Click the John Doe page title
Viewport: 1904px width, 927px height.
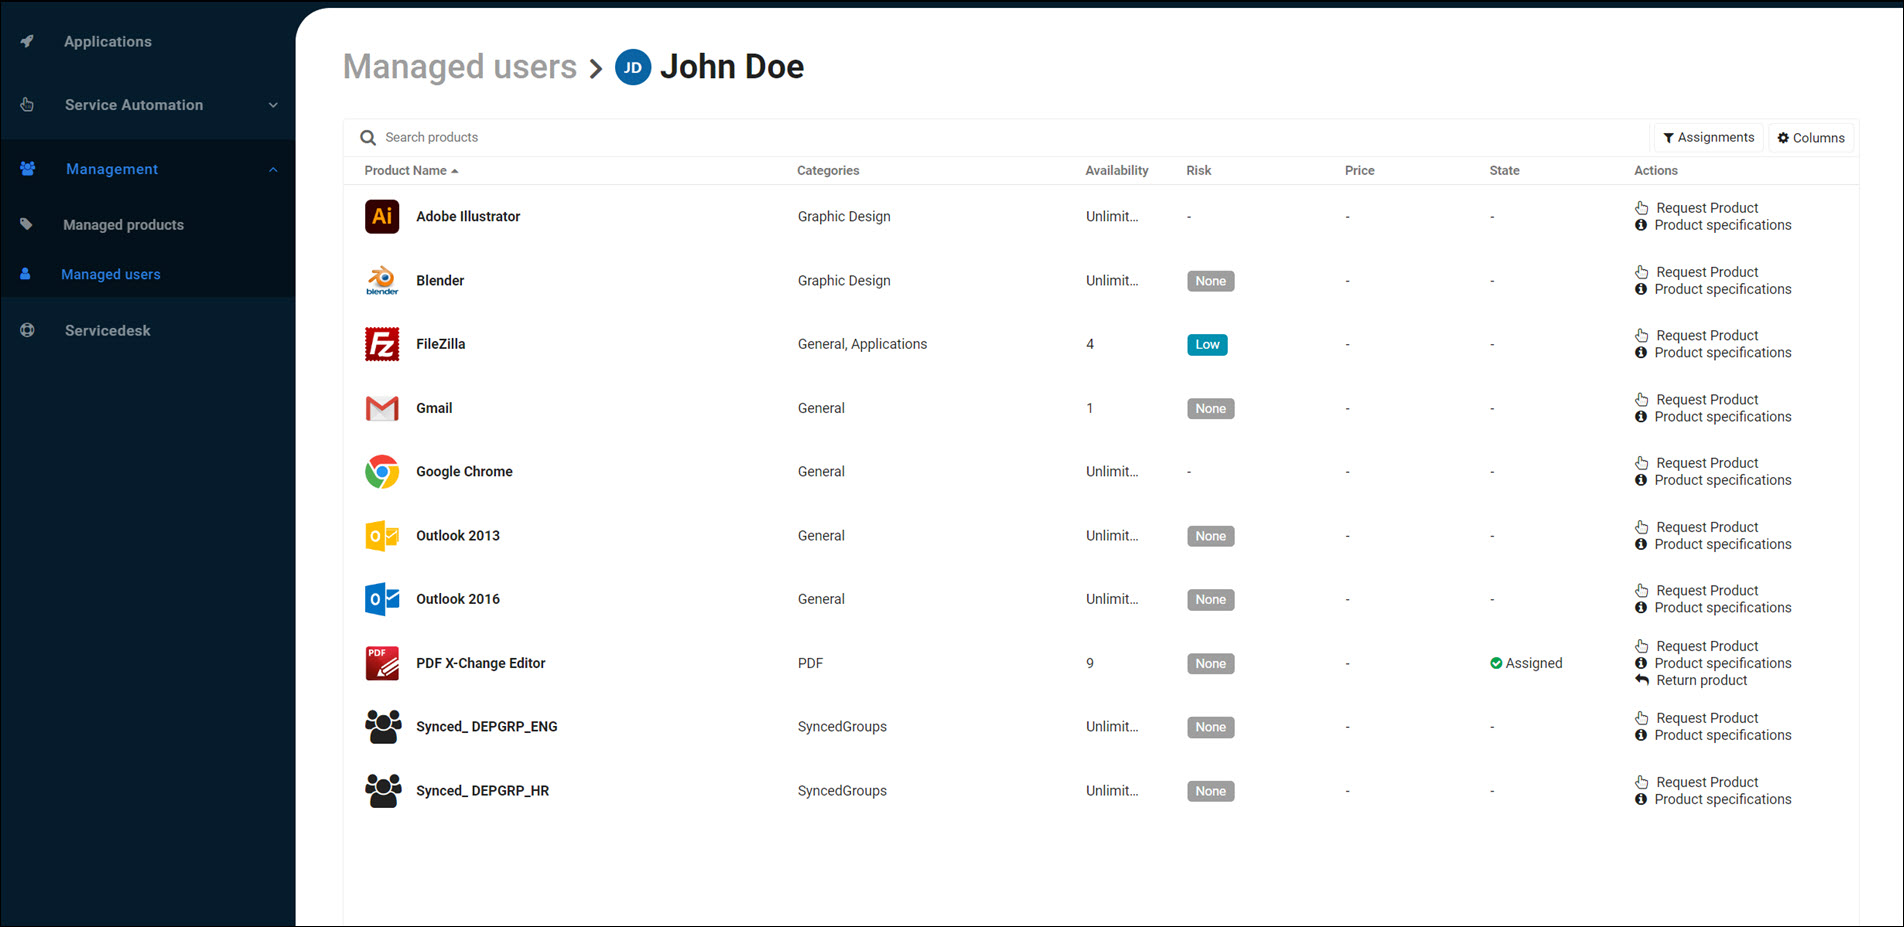pyautogui.click(x=732, y=67)
